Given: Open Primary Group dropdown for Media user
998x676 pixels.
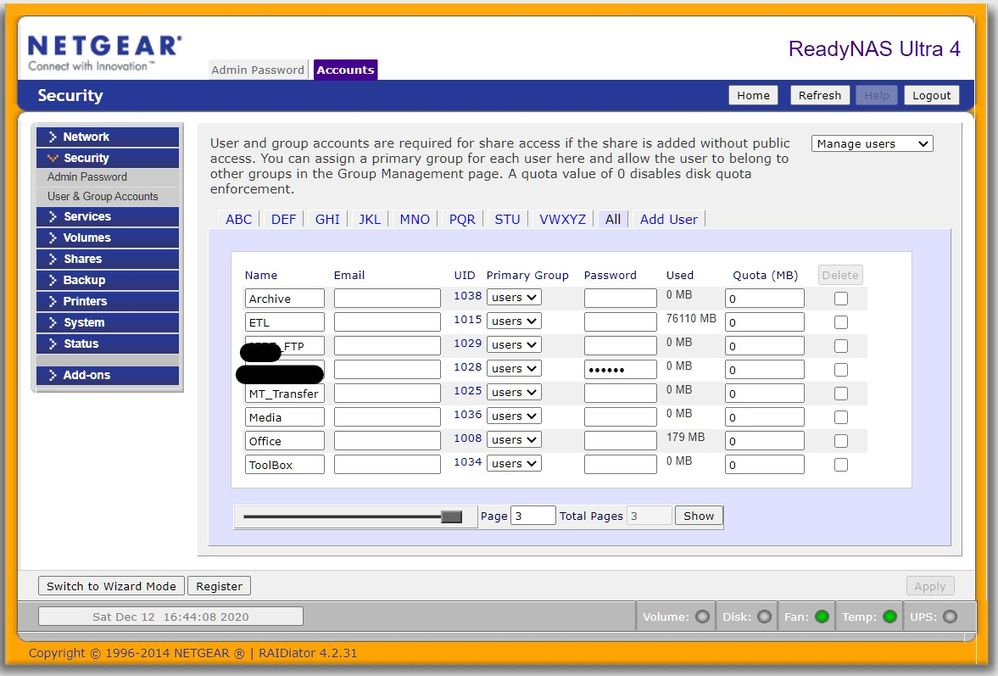Looking at the screenshot, I should (513, 416).
